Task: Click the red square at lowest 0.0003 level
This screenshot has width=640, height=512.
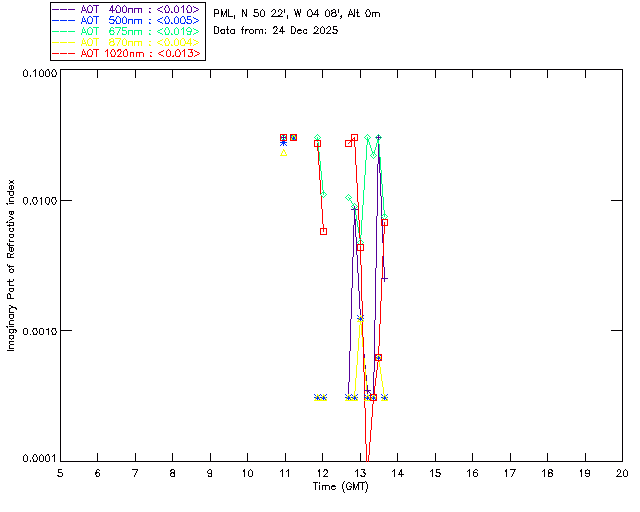Action: coord(373,398)
